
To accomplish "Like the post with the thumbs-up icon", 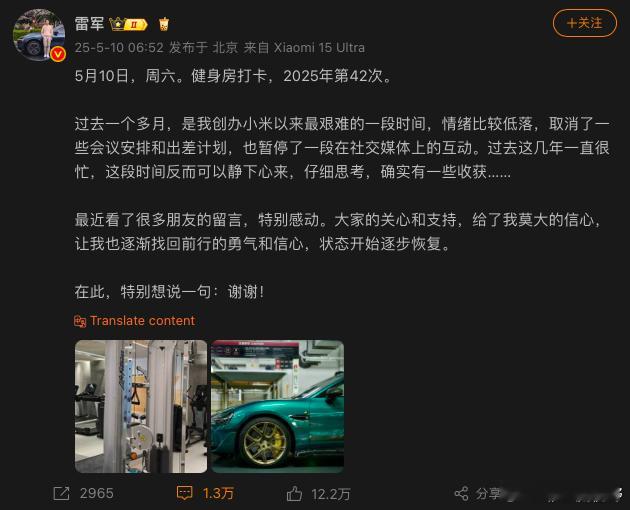I will click(294, 494).
